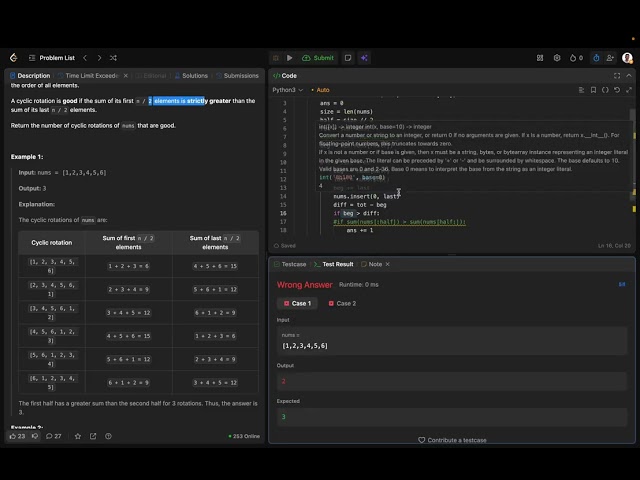The image size is (640, 480).
Task: Click Contribute a testcase link
Action: coord(452,440)
